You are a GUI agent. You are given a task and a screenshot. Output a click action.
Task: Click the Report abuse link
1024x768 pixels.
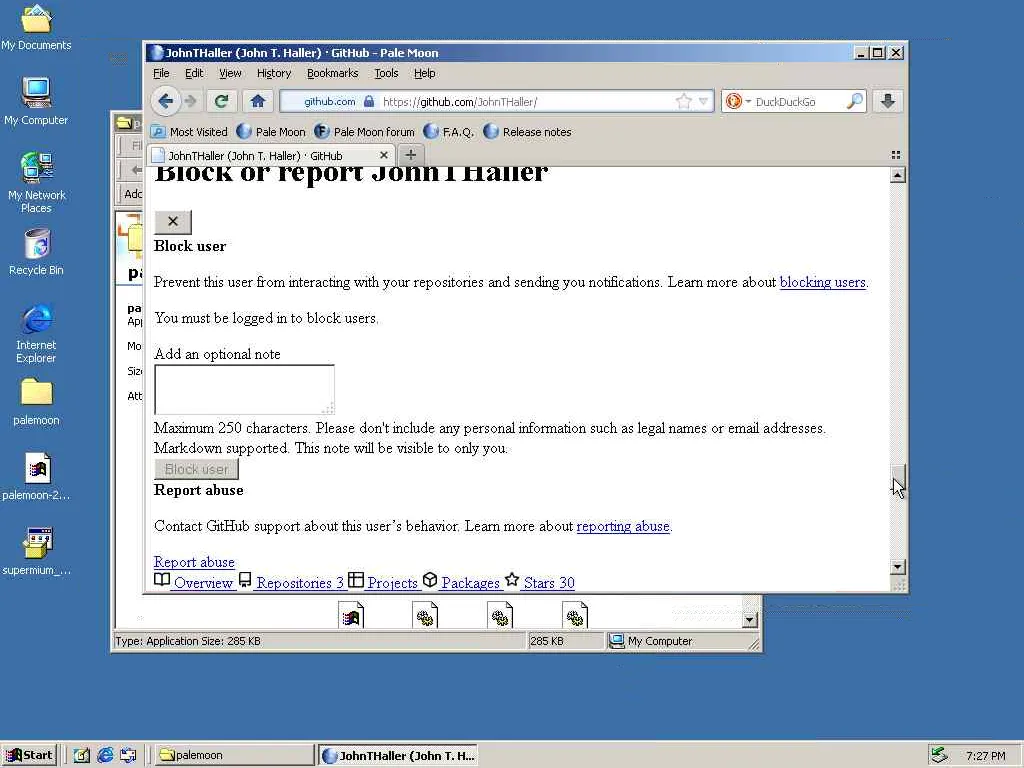tap(194, 562)
